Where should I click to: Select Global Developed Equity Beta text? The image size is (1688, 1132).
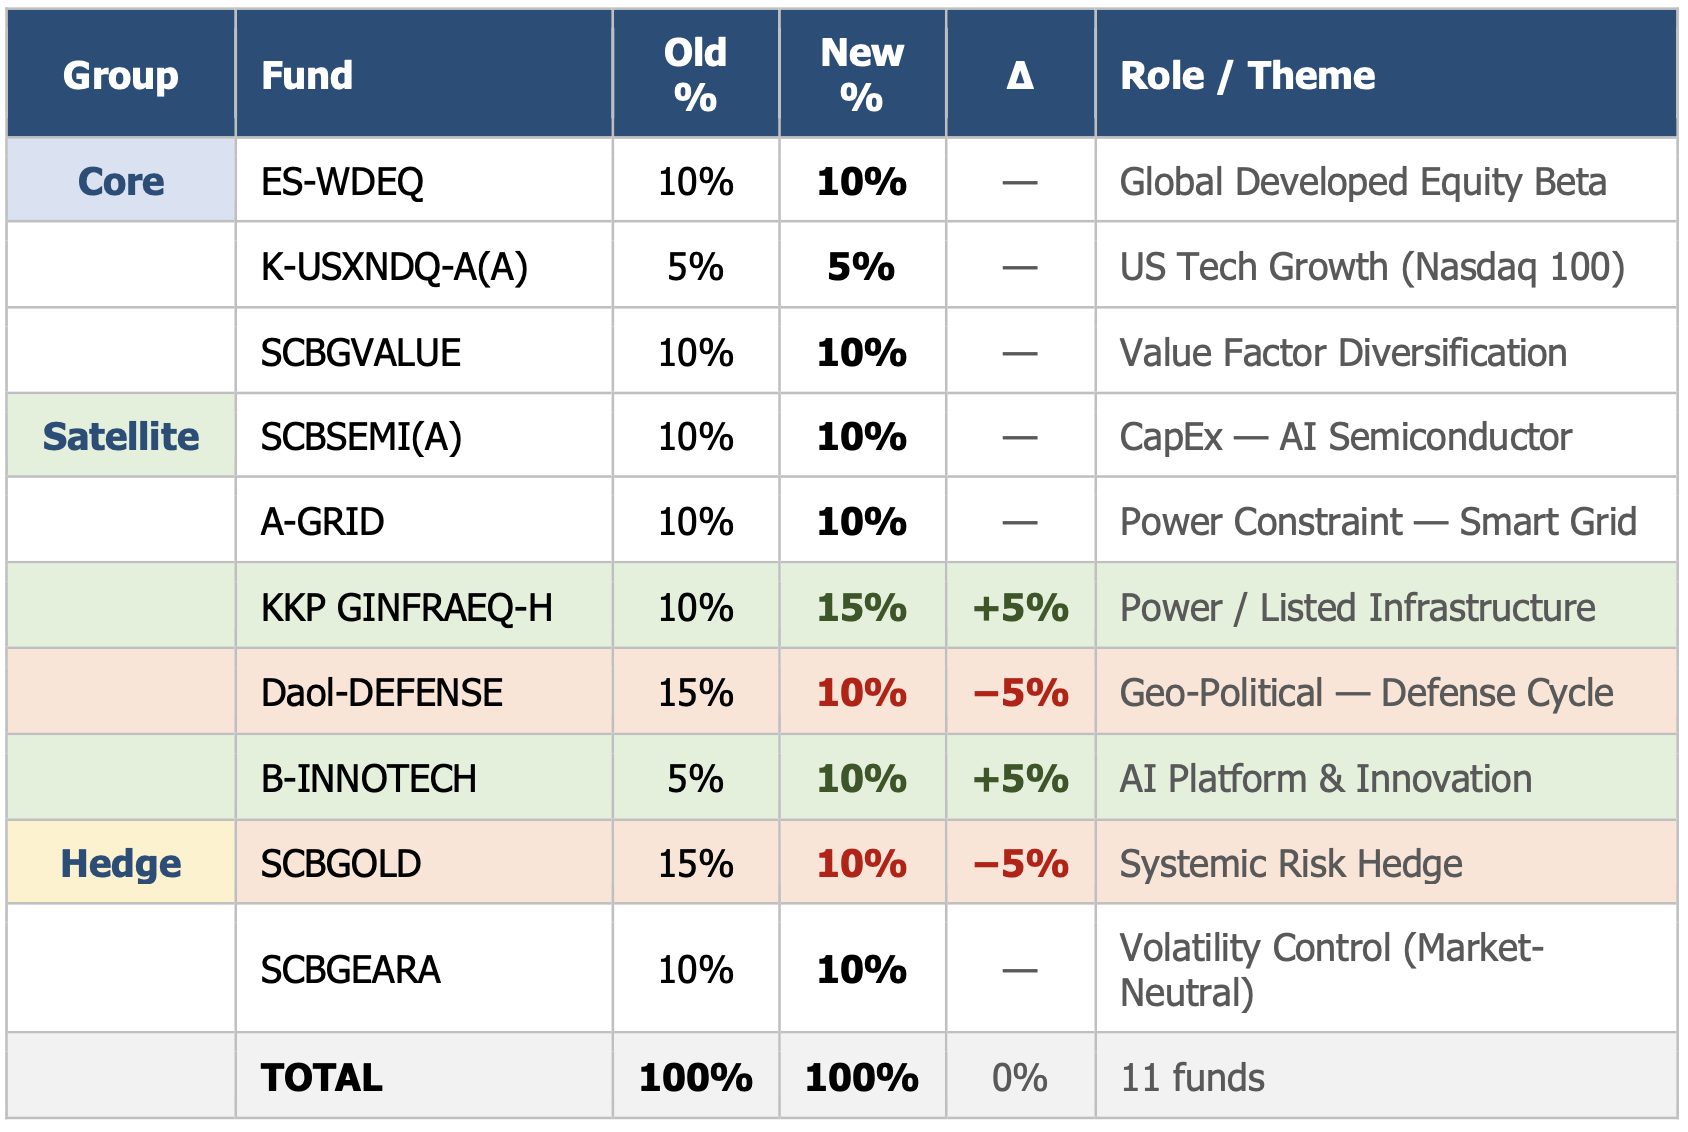(x=1363, y=182)
